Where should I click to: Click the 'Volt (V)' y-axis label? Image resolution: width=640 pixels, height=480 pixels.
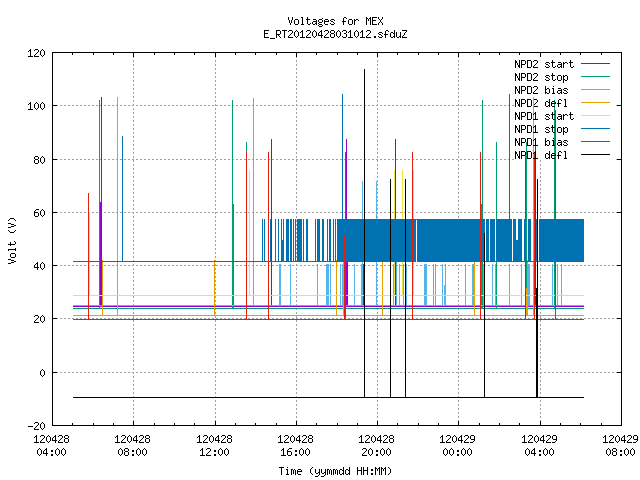coord(12,240)
